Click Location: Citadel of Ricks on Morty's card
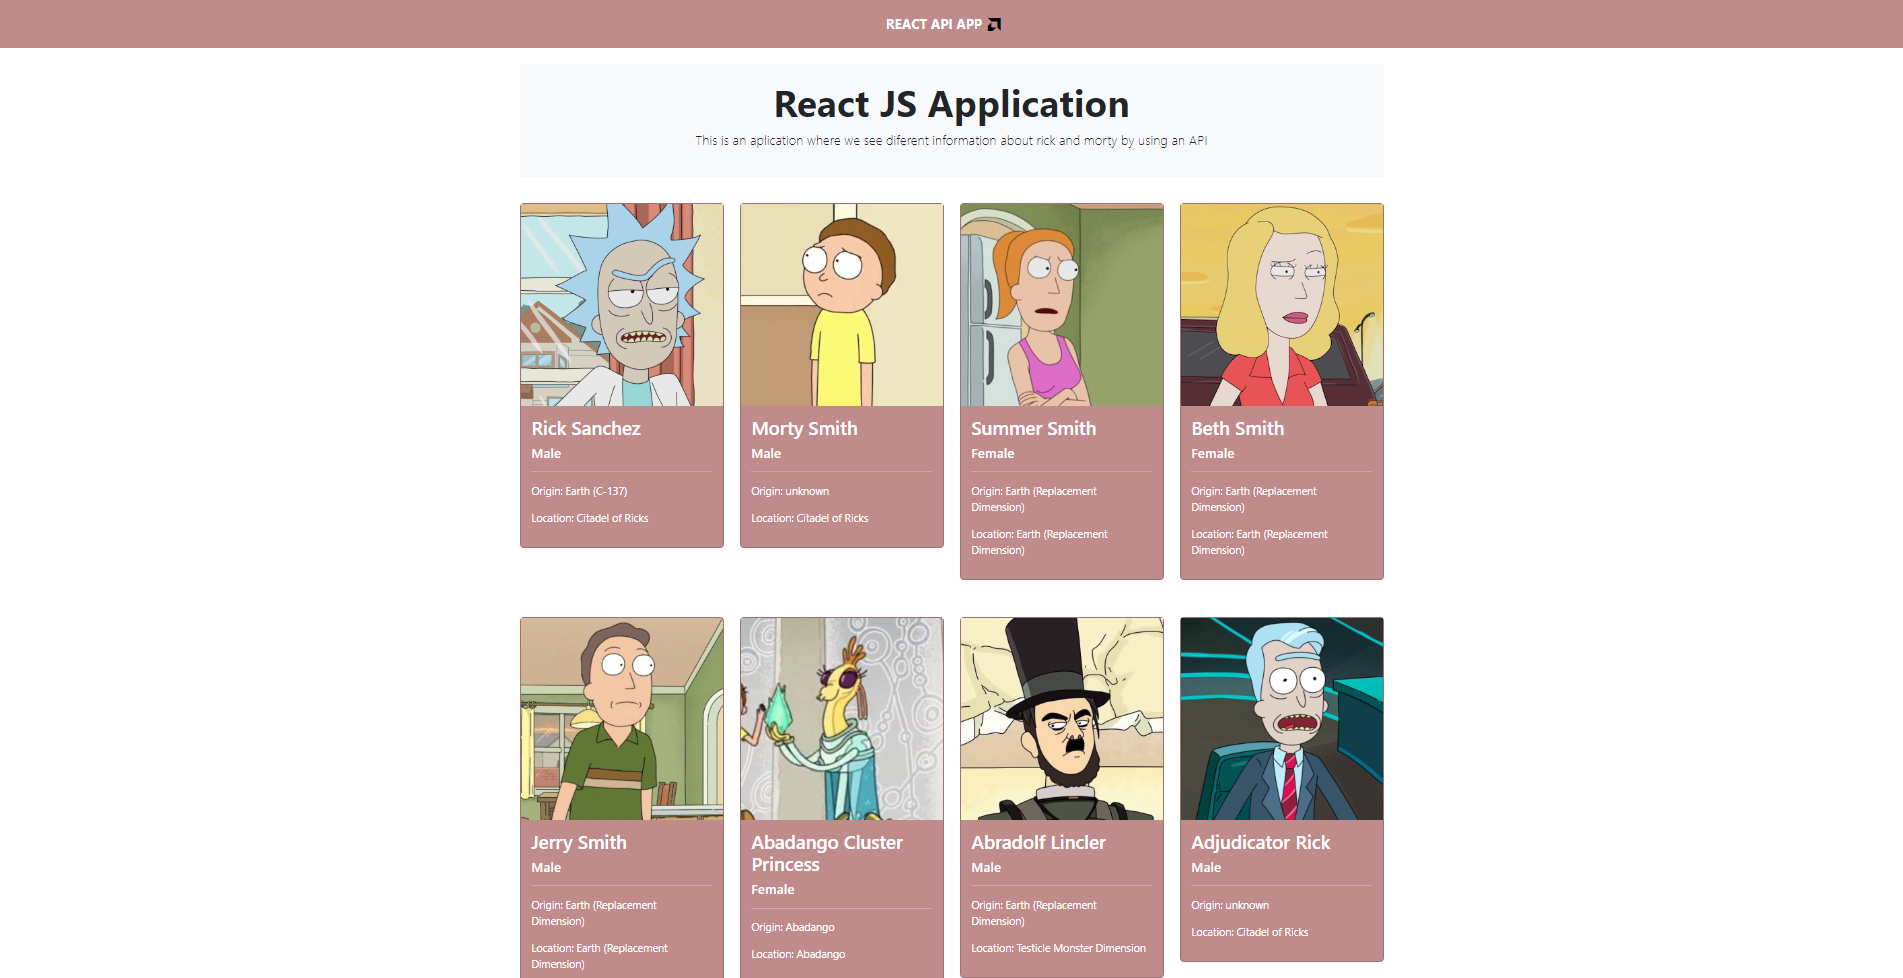Image resolution: width=1903 pixels, height=978 pixels. (x=810, y=518)
